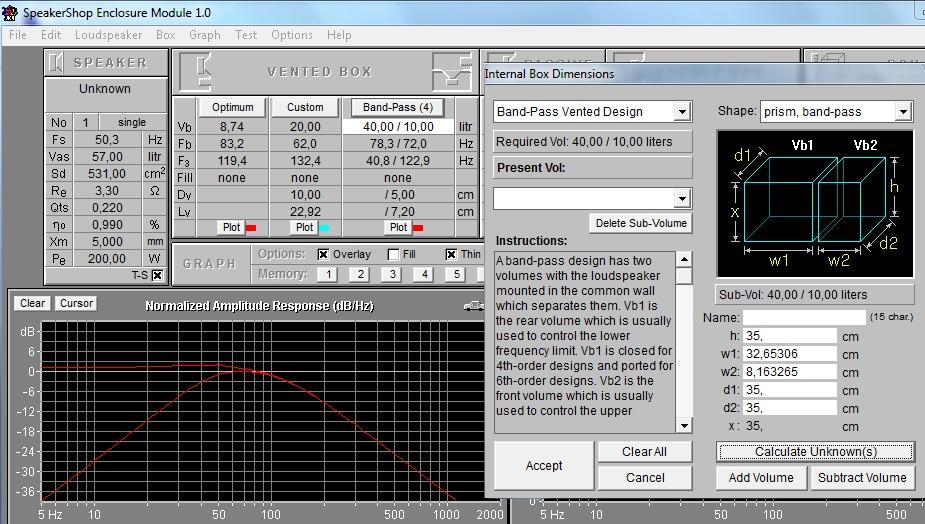Open the Present Vol dropdown list

tap(682, 199)
